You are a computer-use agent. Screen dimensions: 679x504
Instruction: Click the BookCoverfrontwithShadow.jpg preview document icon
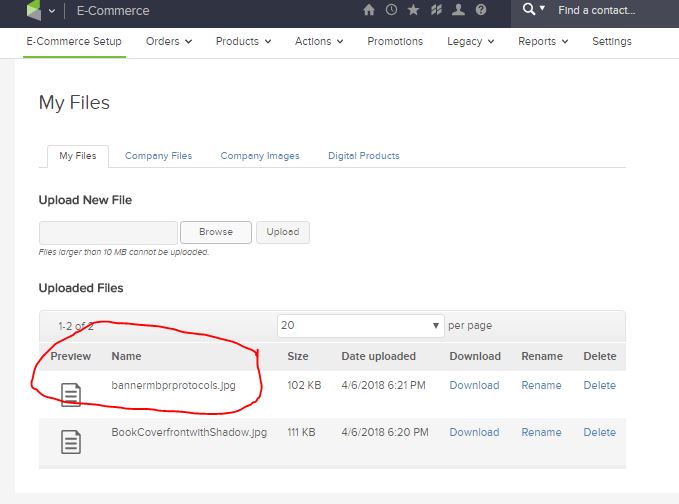[71, 442]
